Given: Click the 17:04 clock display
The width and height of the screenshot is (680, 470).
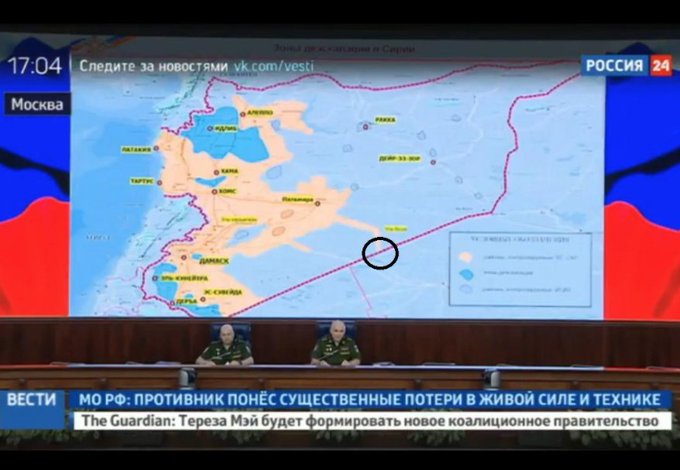Looking at the screenshot, I should click(35, 67).
